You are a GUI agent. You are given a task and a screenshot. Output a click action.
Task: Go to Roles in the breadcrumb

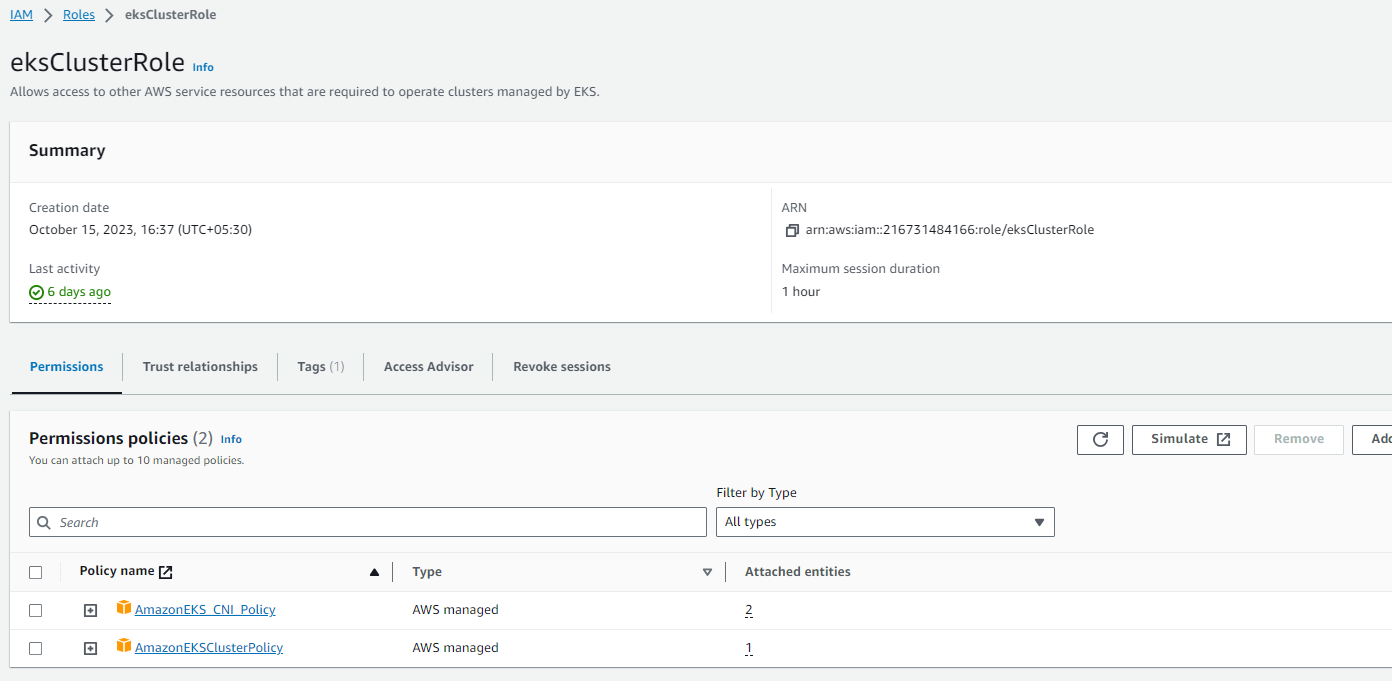[79, 15]
